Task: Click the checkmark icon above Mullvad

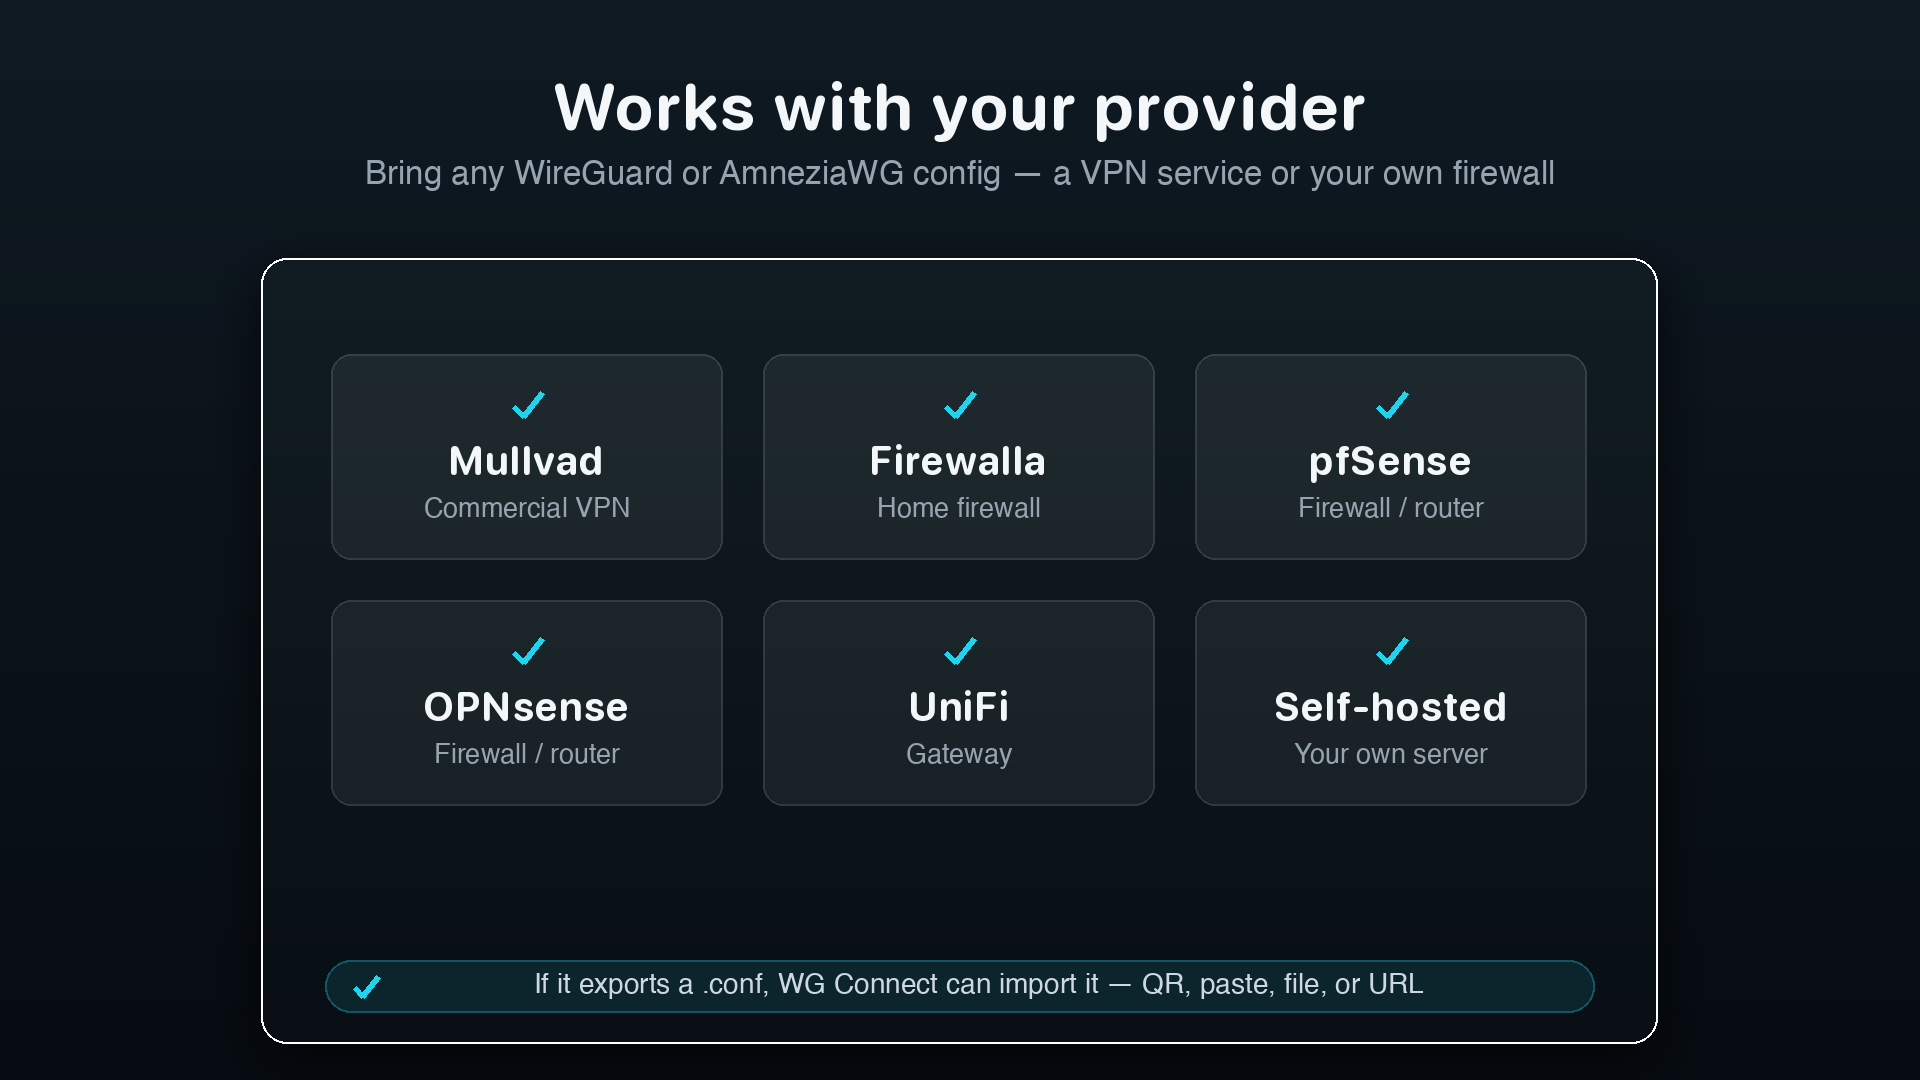Action: pos(528,405)
